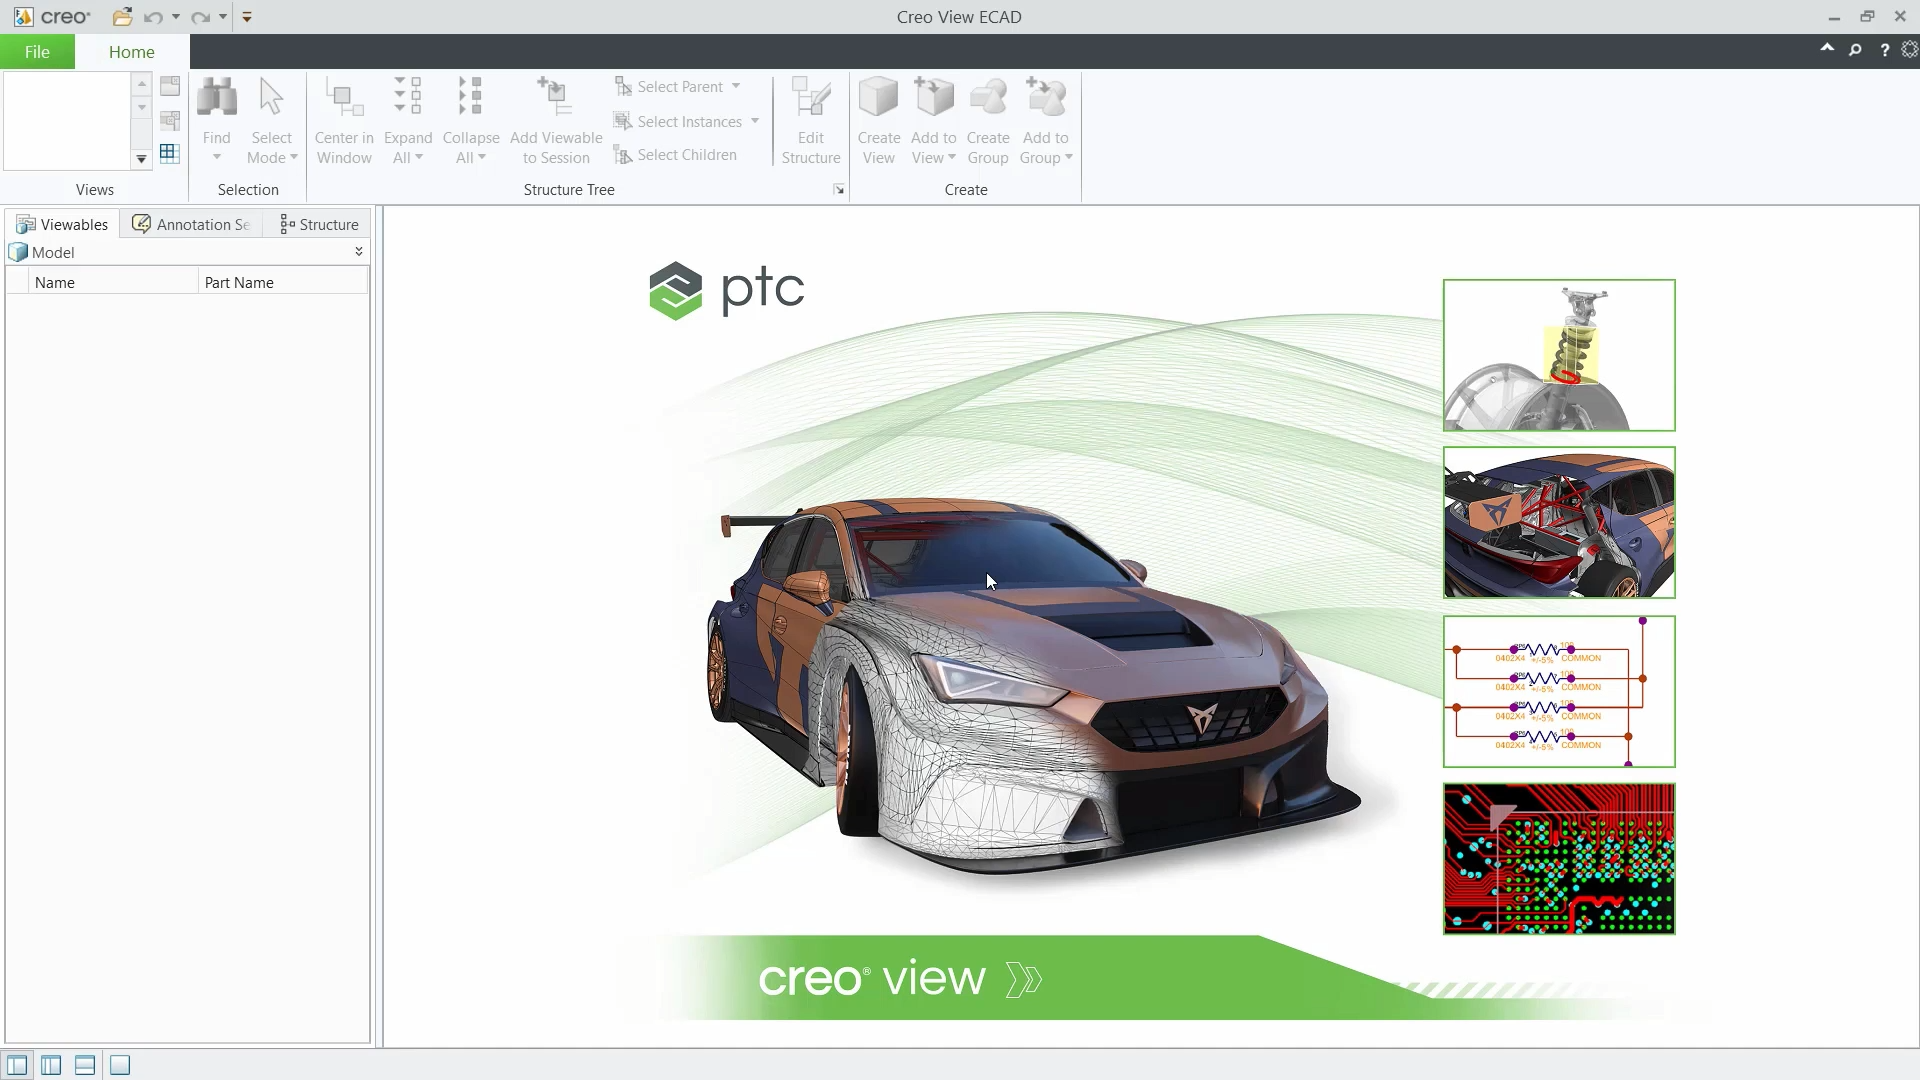Switch to the Home ribbon tab
Viewport: 1920px width, 1080px height.
[x=132, y=52]
